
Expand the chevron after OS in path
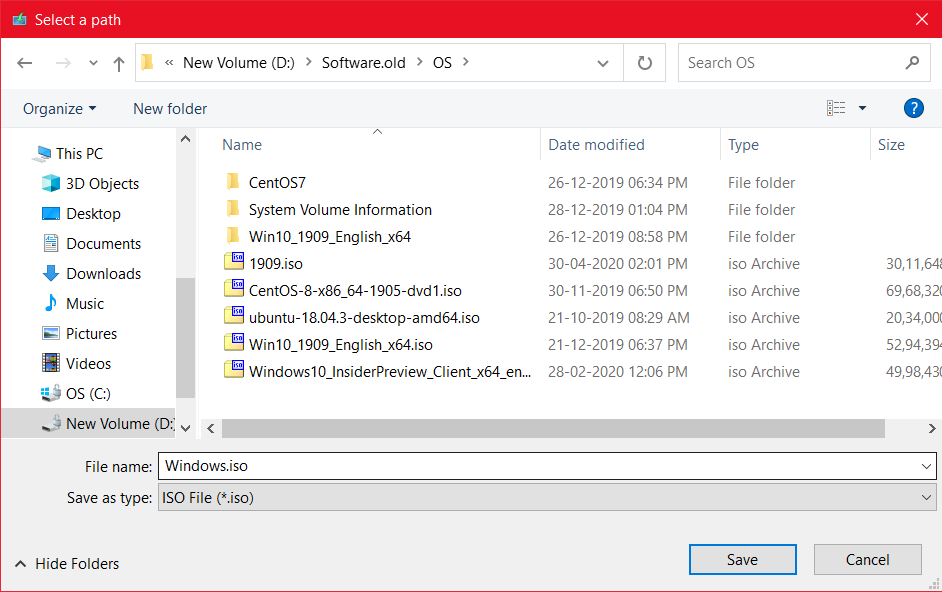tap(466, 62)
